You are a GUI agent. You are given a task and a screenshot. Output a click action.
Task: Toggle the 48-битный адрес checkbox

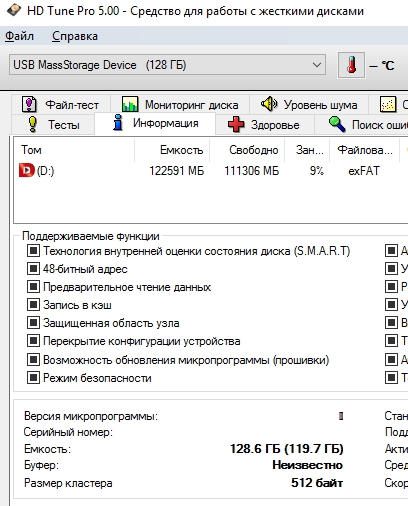tap(33, 268)
